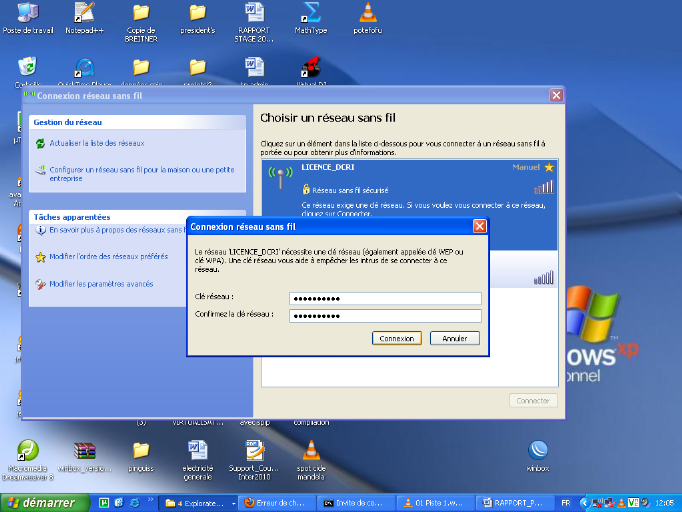Click Modifier les paramètres avancés link
Screen dimensions: 682x512
click(x=101, y=284)
